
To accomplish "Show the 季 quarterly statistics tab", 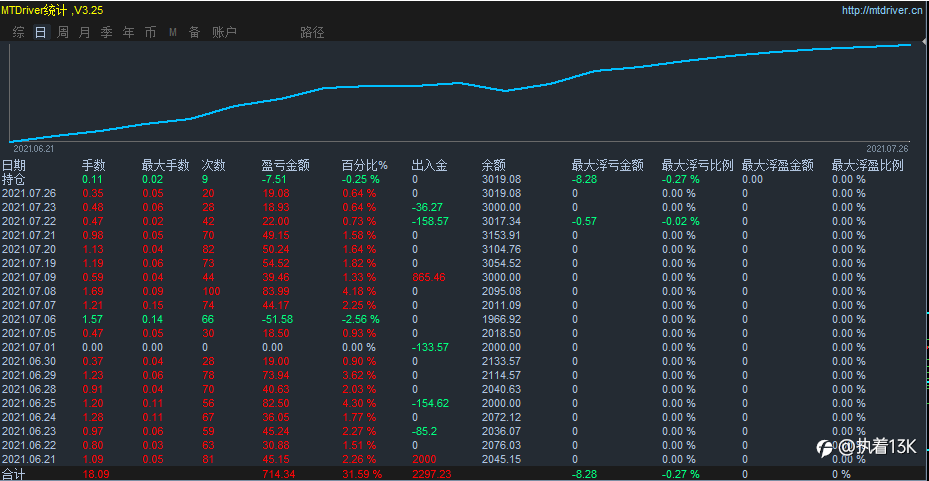I will (106, 32).
